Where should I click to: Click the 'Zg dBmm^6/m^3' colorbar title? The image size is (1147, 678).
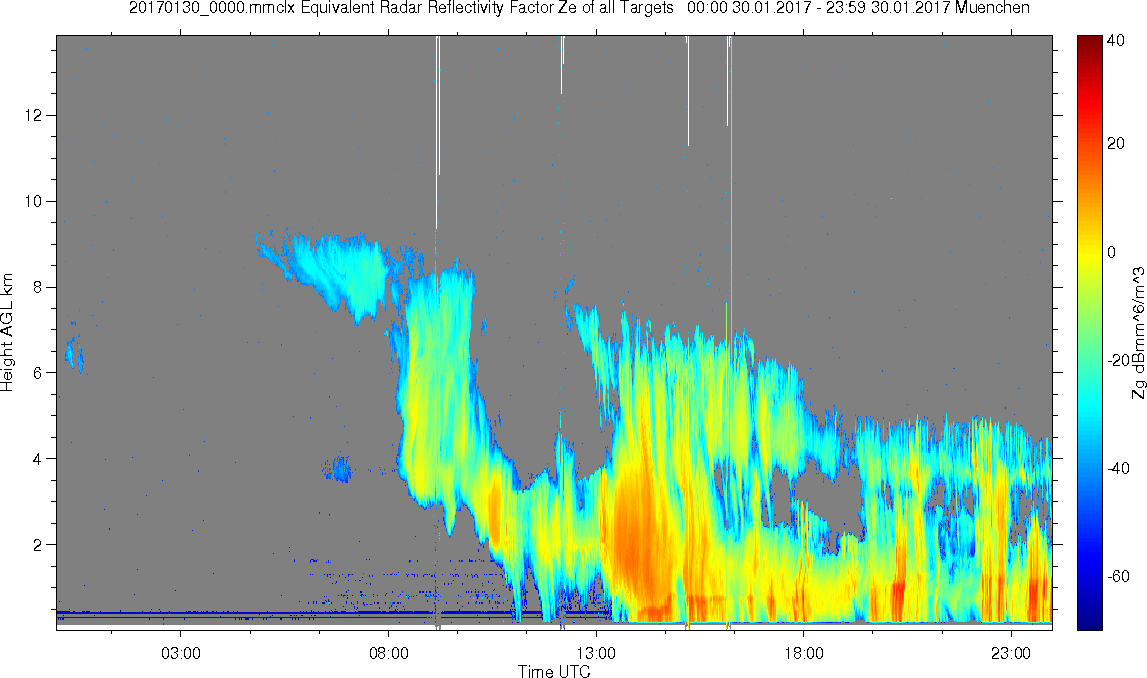(1138, 332)
